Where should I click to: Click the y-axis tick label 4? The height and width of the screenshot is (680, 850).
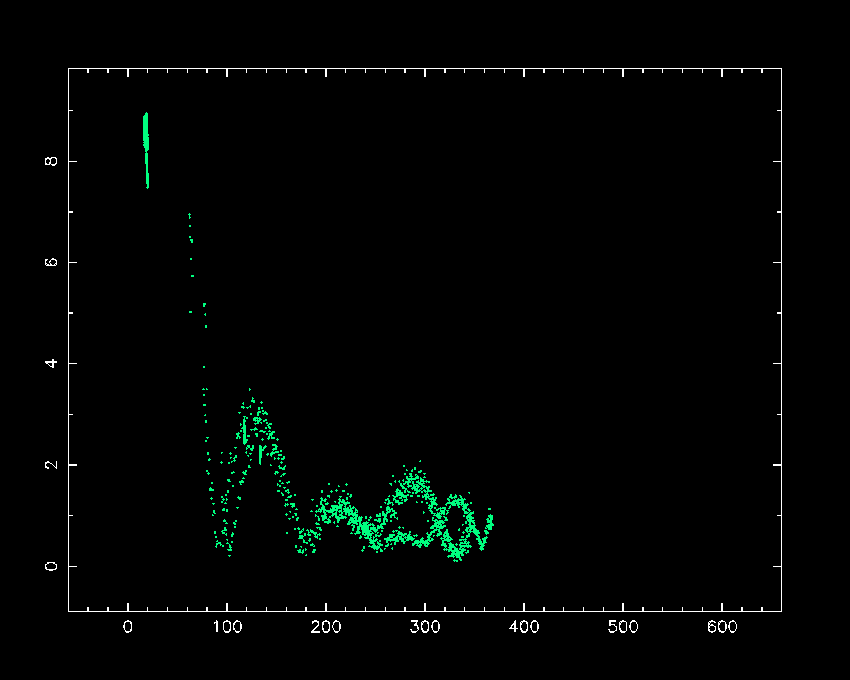coord(51,363)
